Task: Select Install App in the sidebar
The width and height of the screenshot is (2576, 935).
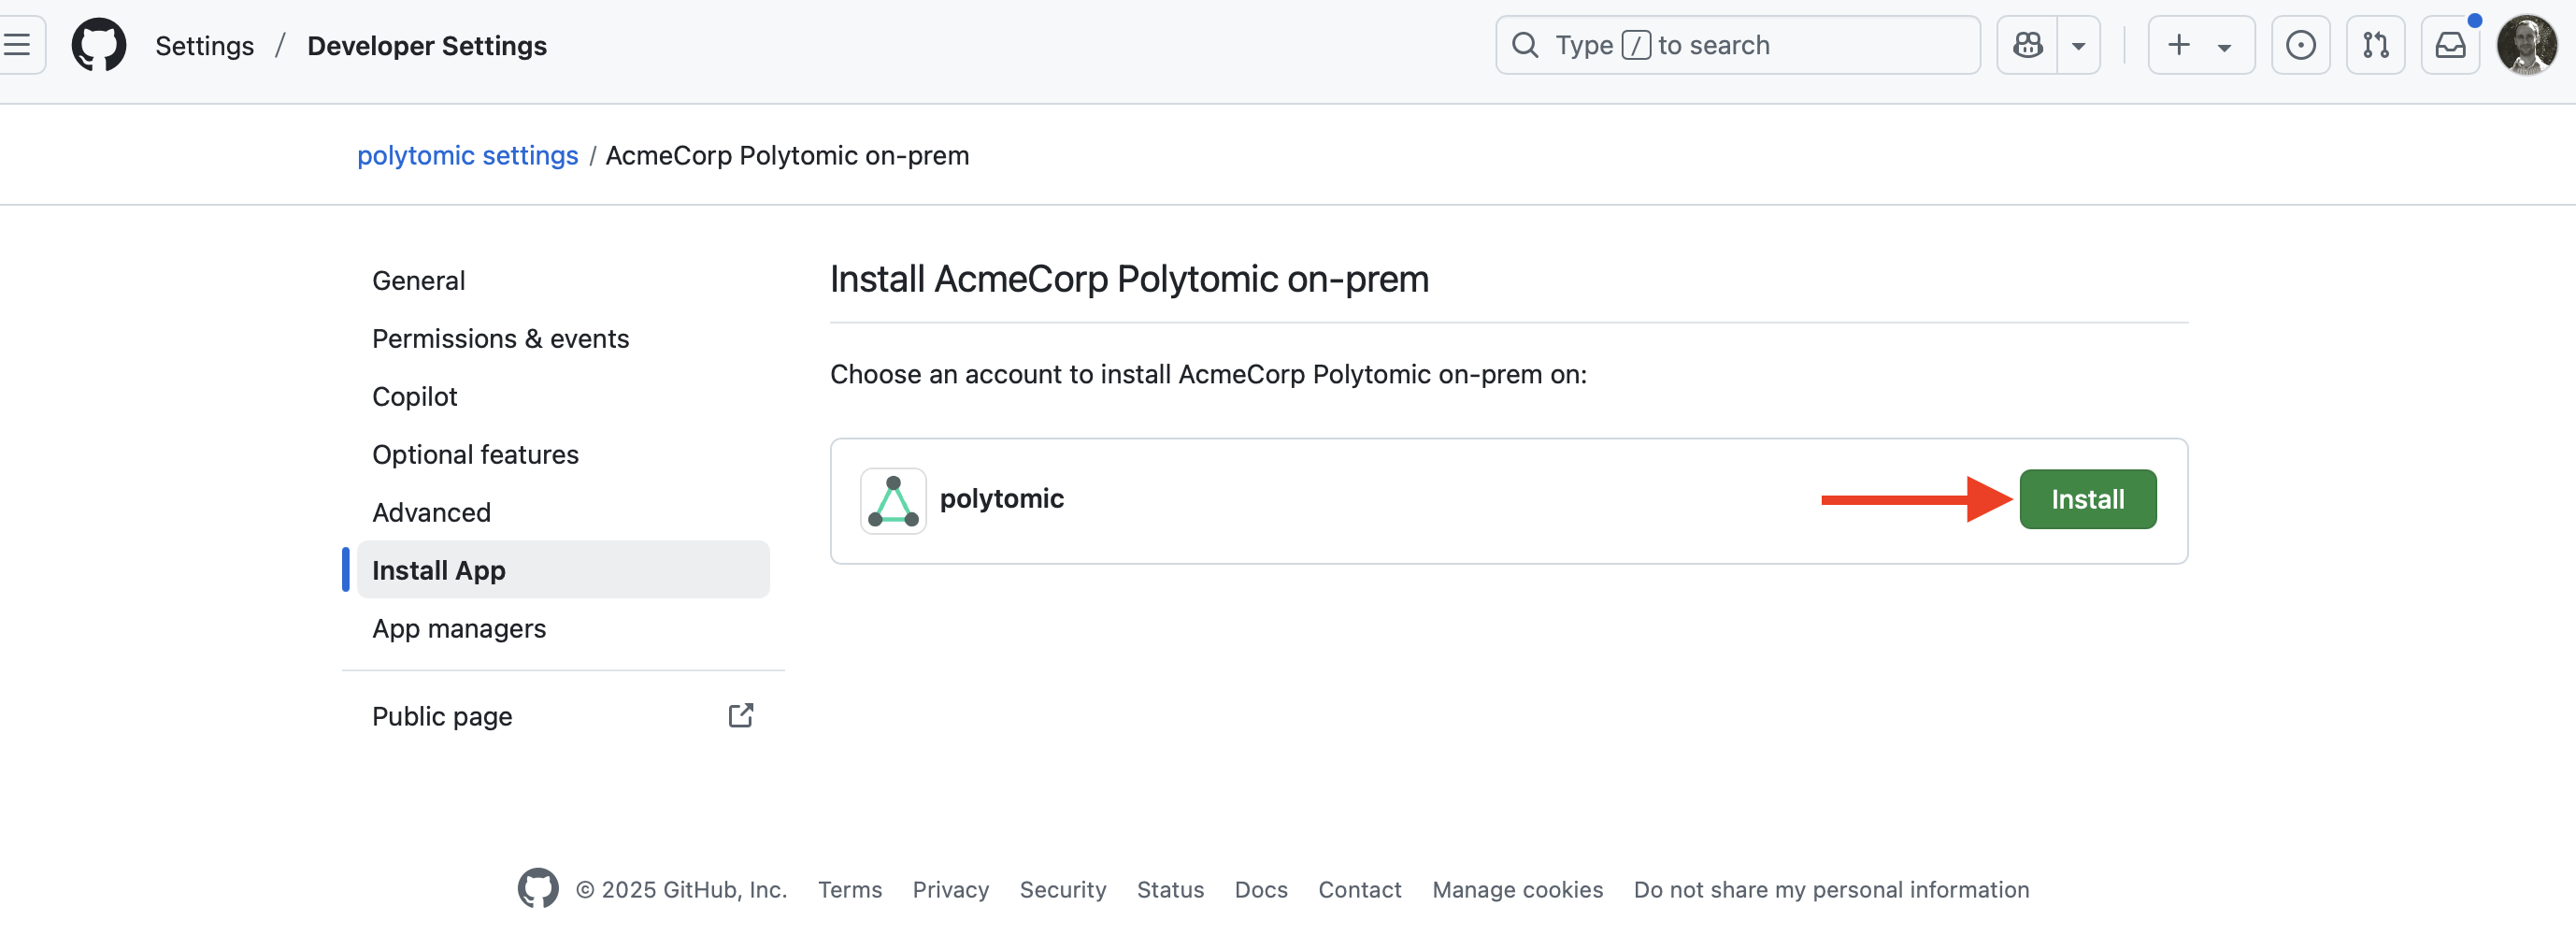Action: pos(563,570)
